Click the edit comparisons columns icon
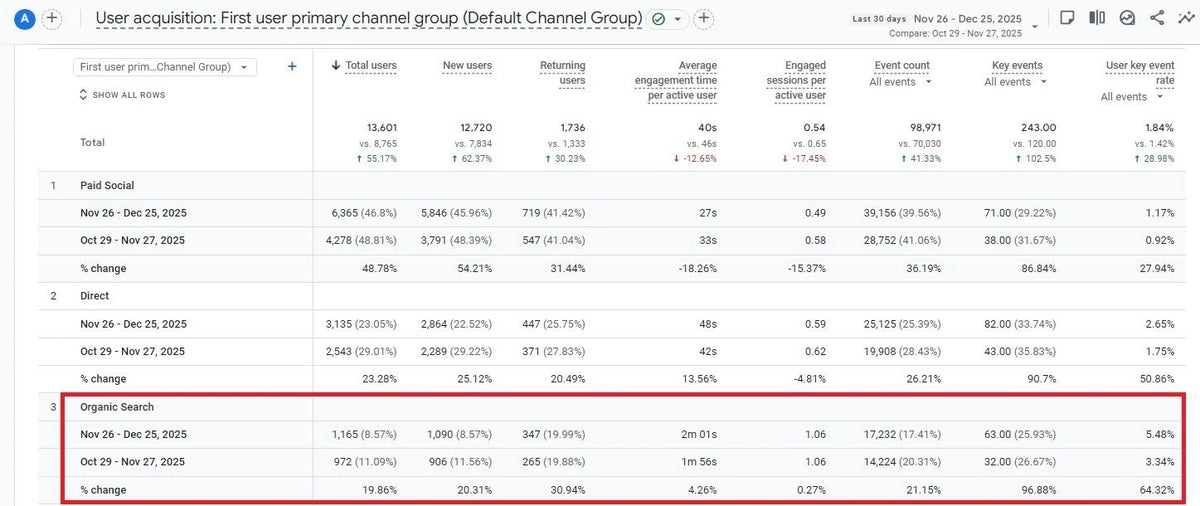 click(1097, 18)
